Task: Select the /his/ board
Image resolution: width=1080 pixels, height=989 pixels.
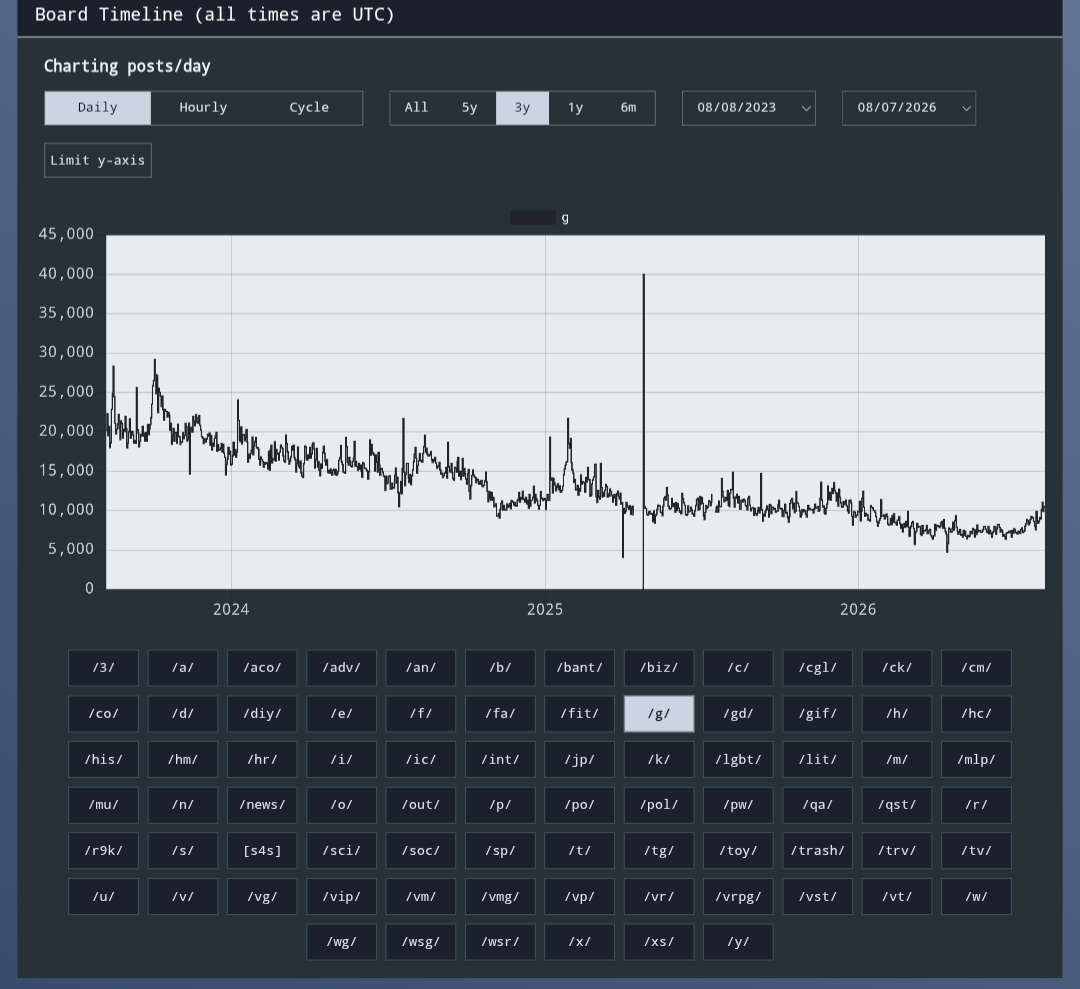Action: 103,760
